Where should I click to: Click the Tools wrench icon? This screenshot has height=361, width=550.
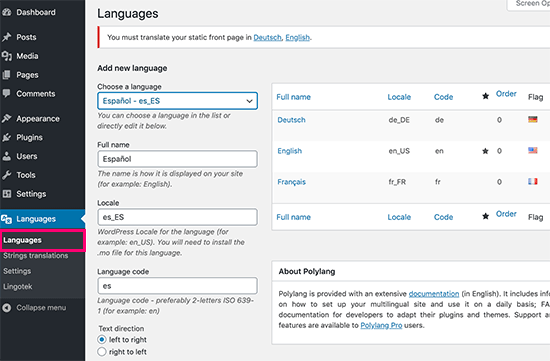point(6,175)
